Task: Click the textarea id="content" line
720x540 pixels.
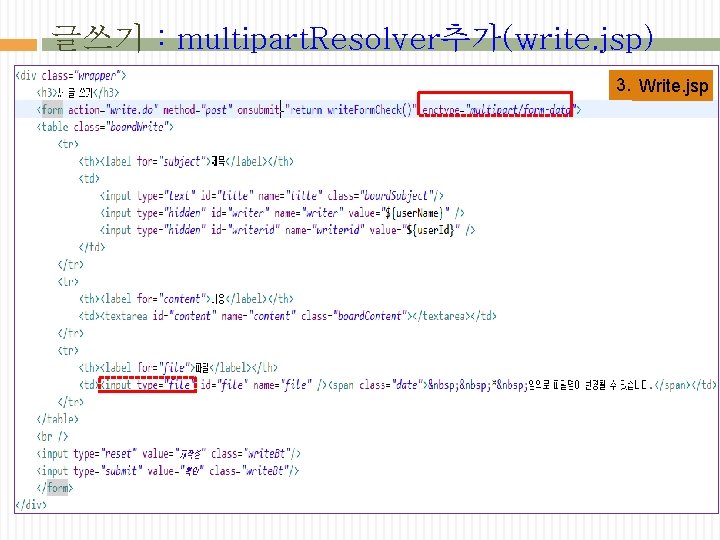Action: point(287,316)
